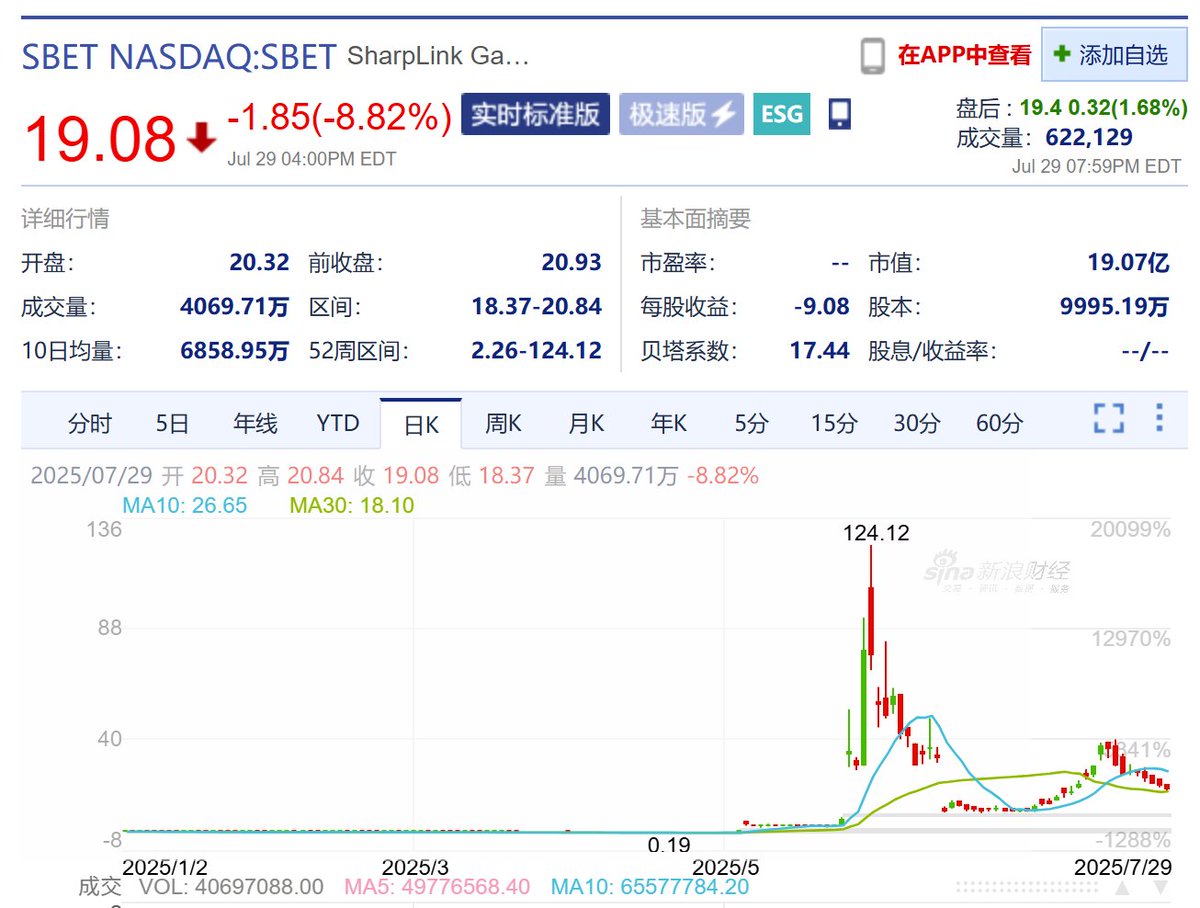Click the 成交量 value 4069.71万

[x=235, y=307]
